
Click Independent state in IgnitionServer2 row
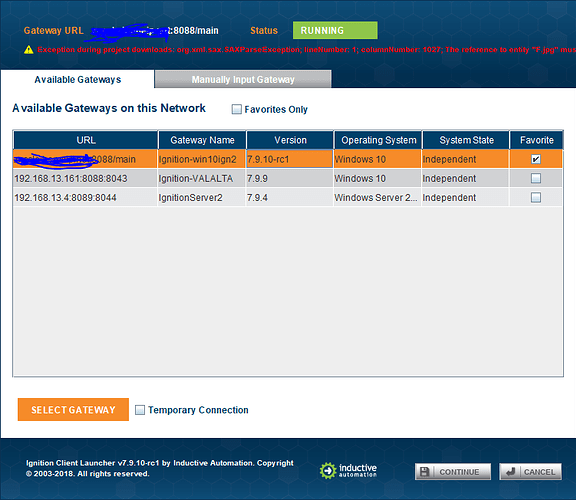click(465, 197)
